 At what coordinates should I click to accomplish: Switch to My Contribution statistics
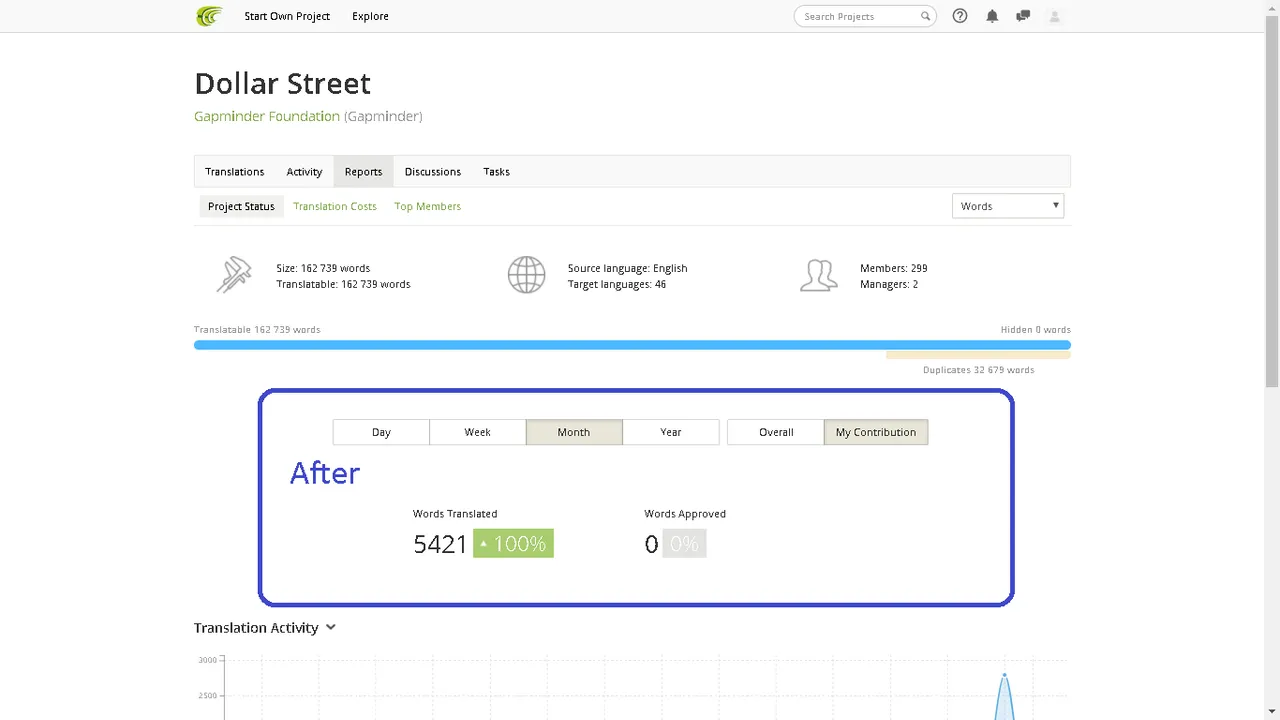(x=876, y=432)
